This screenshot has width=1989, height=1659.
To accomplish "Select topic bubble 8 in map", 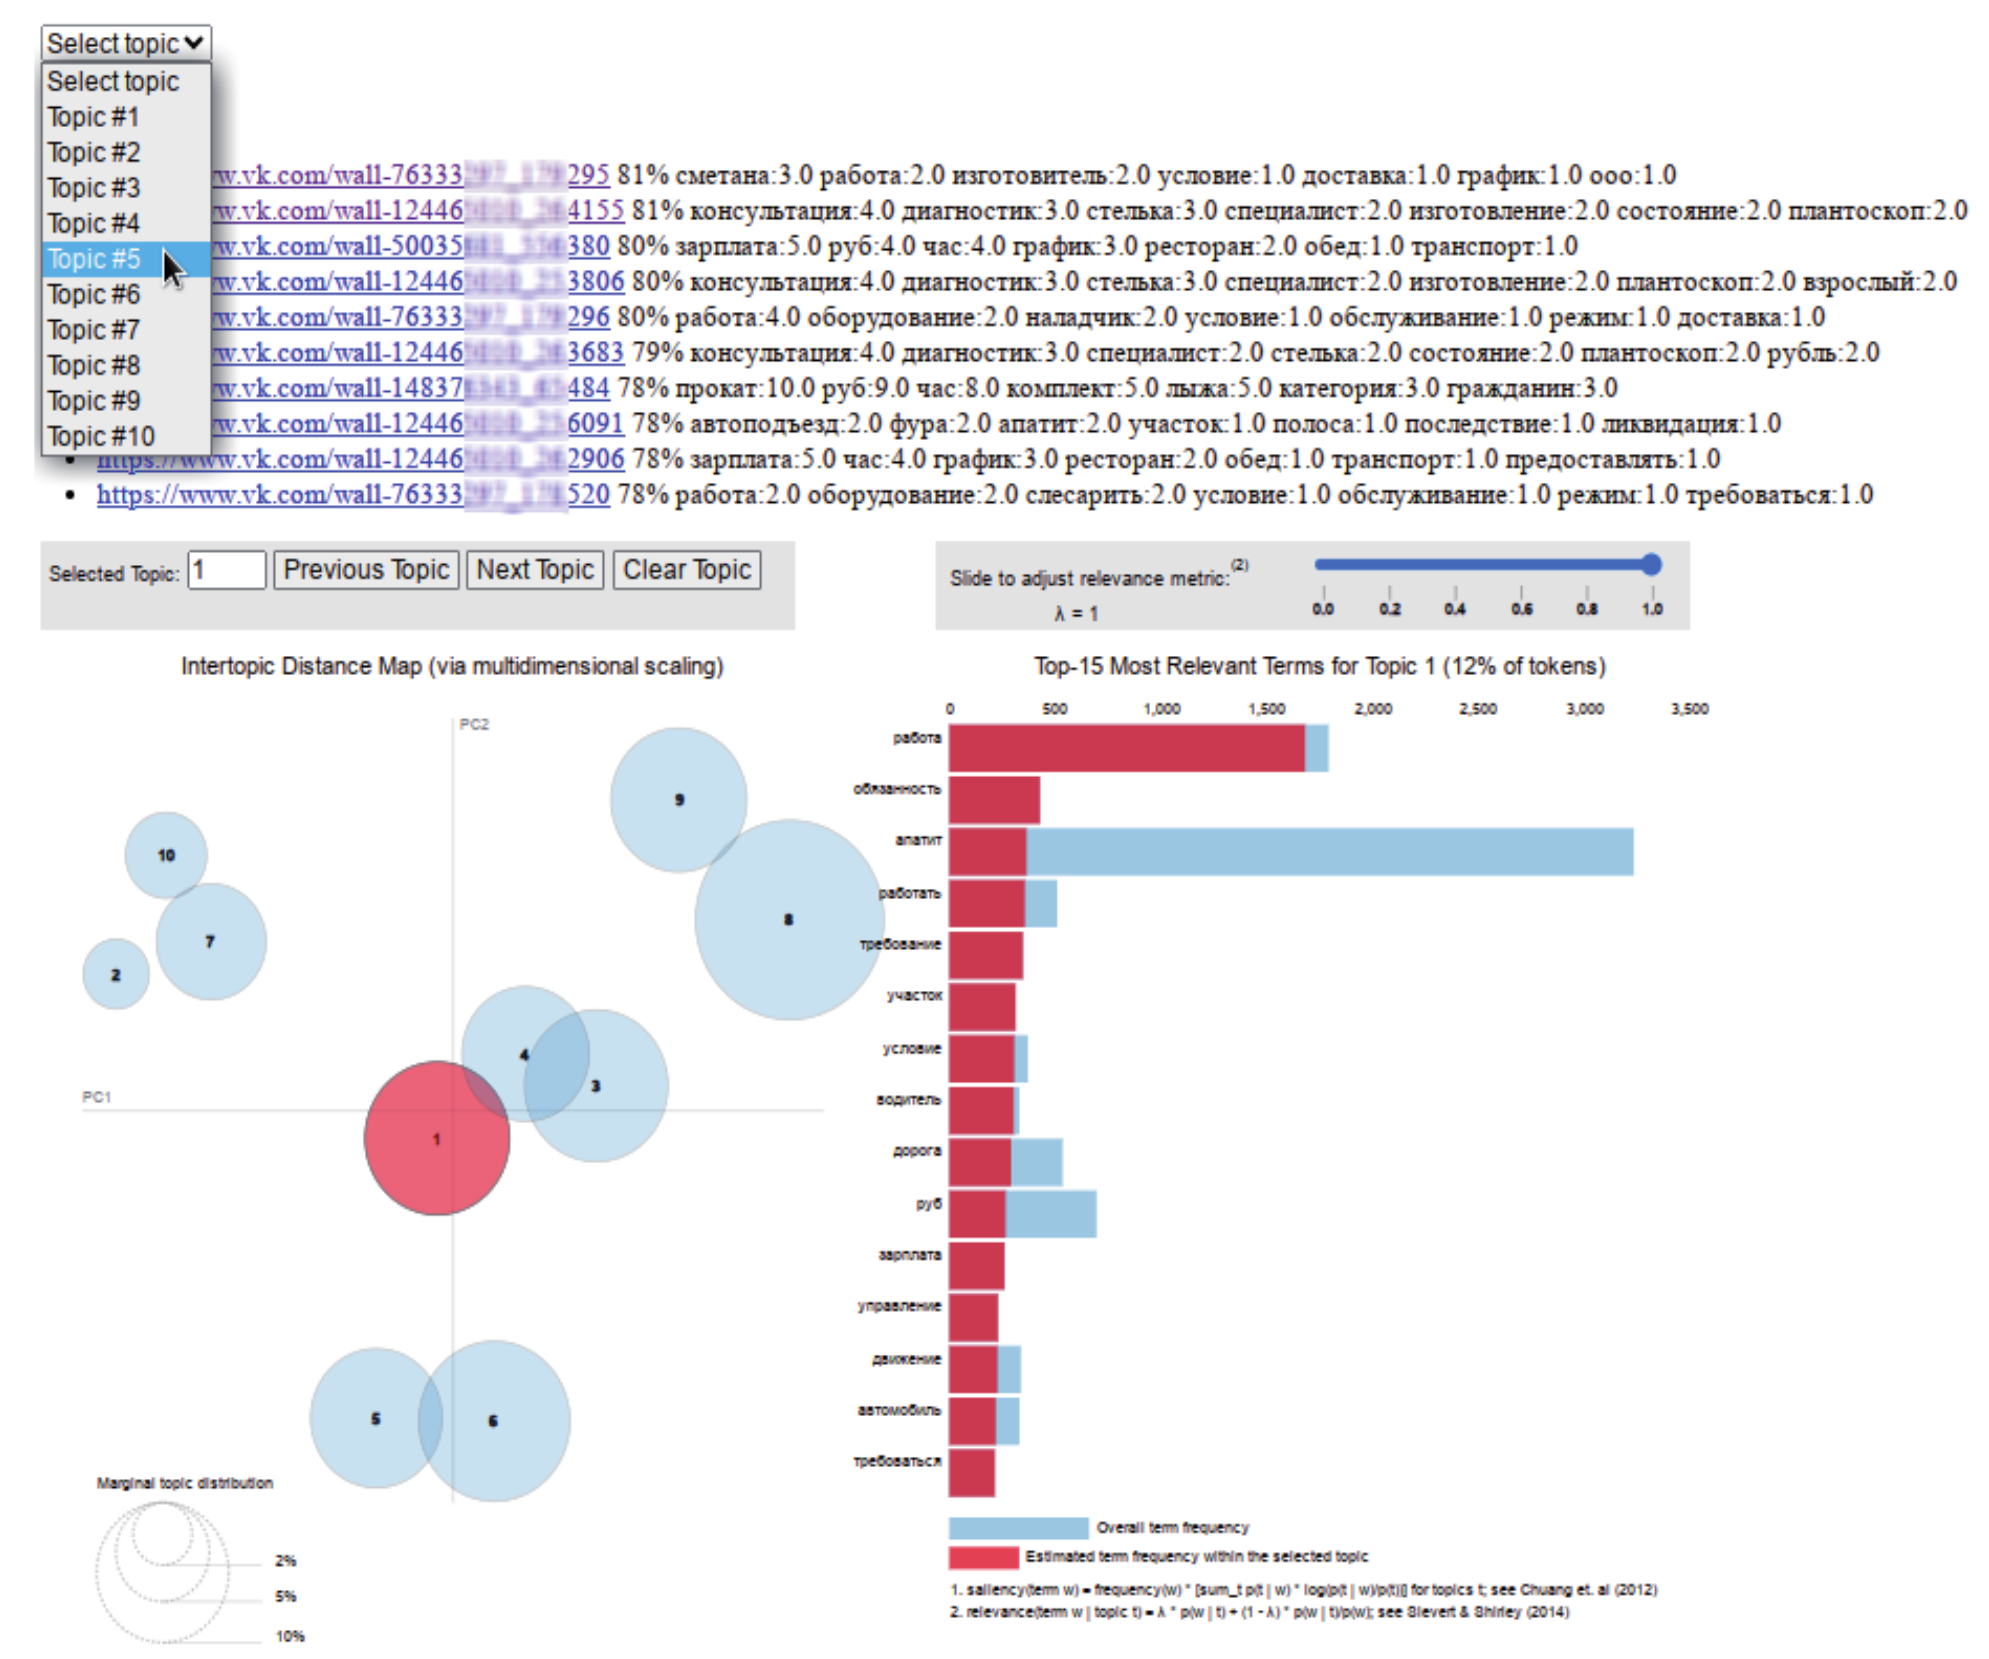I will pyautogui.click(x=788, y=918).
